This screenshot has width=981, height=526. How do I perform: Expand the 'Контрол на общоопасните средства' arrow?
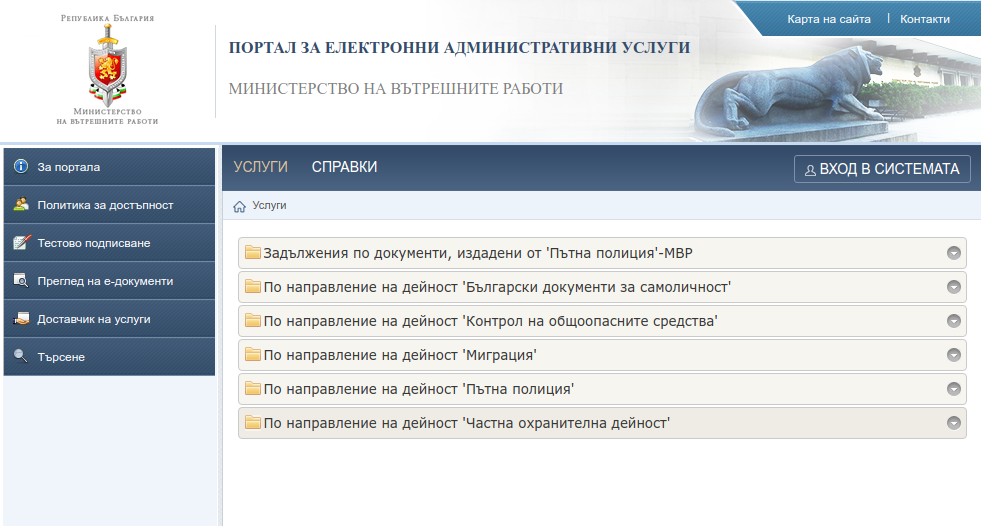pyautogui.click(x=953, y=321)
